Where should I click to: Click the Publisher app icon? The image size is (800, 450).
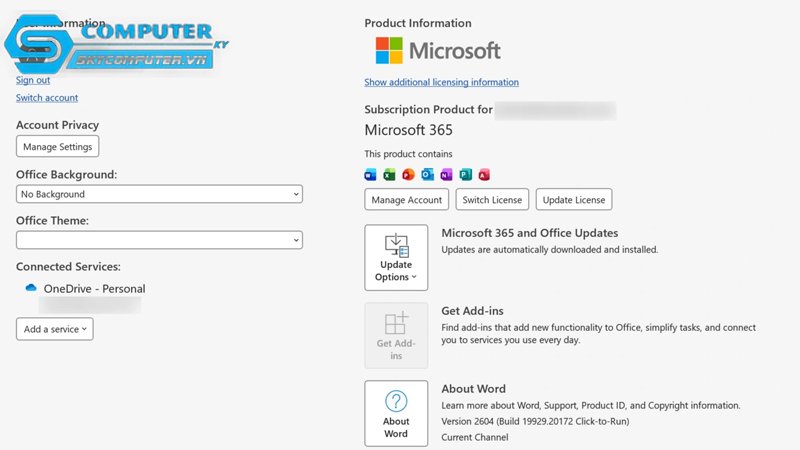[465, 174]
